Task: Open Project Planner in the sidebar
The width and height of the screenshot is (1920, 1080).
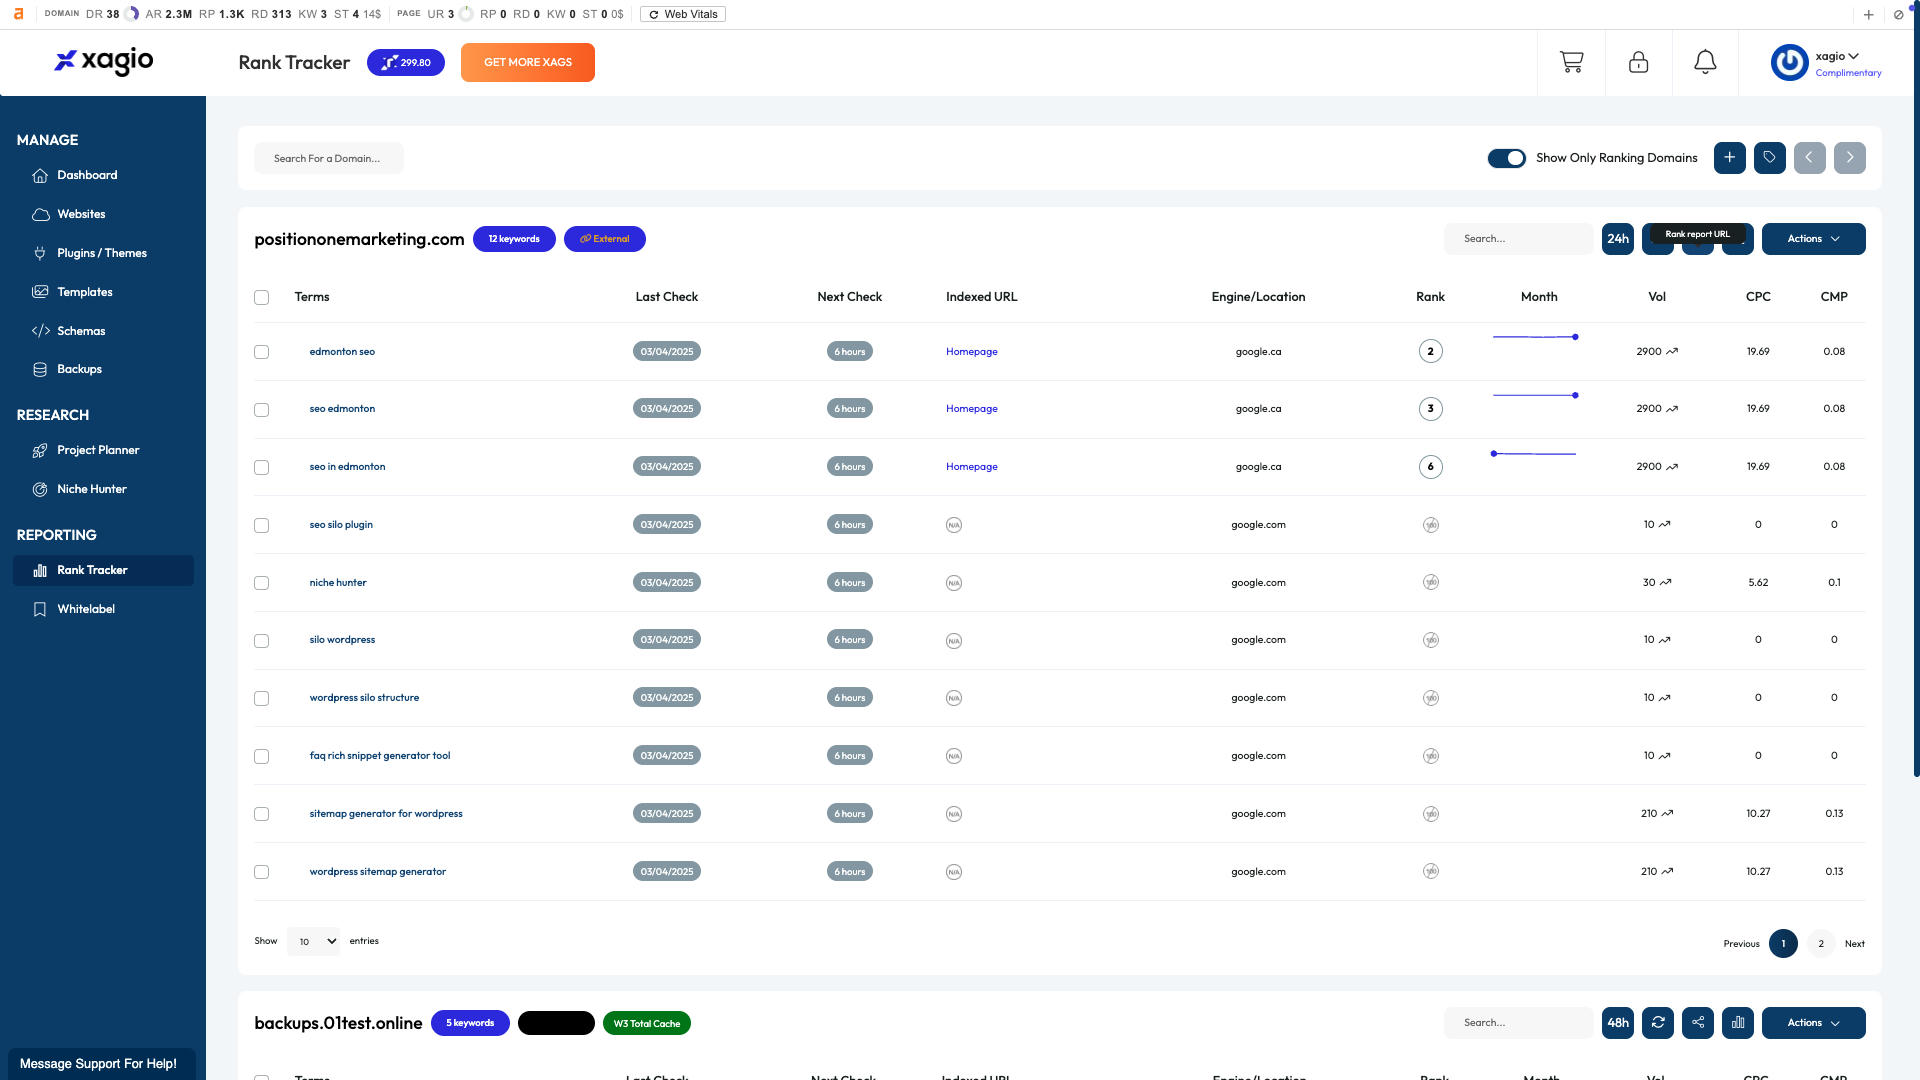Action: click(98, 450)
